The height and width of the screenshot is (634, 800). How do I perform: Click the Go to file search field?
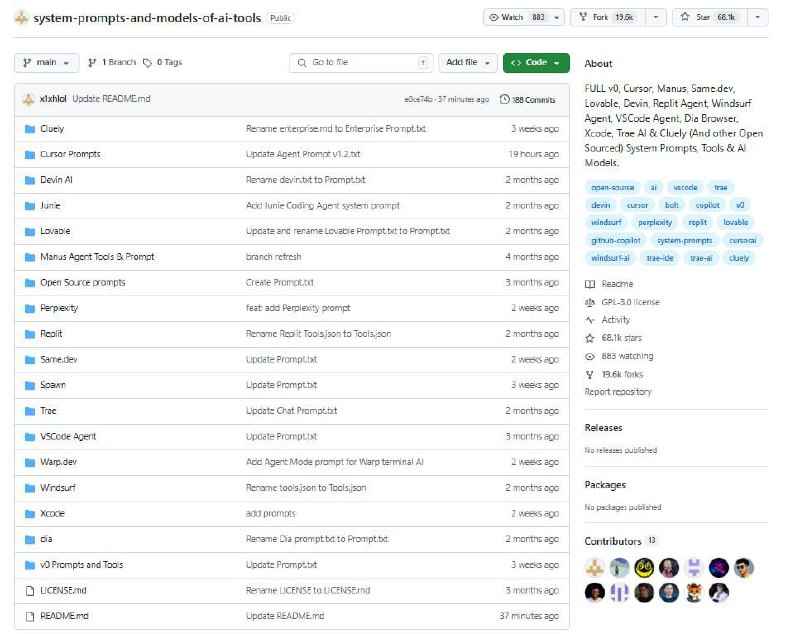coord(361,63)
